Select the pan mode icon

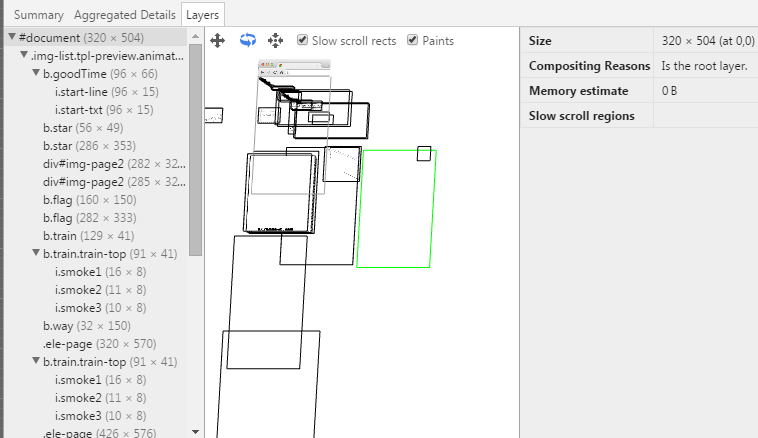tap(218, 41)
